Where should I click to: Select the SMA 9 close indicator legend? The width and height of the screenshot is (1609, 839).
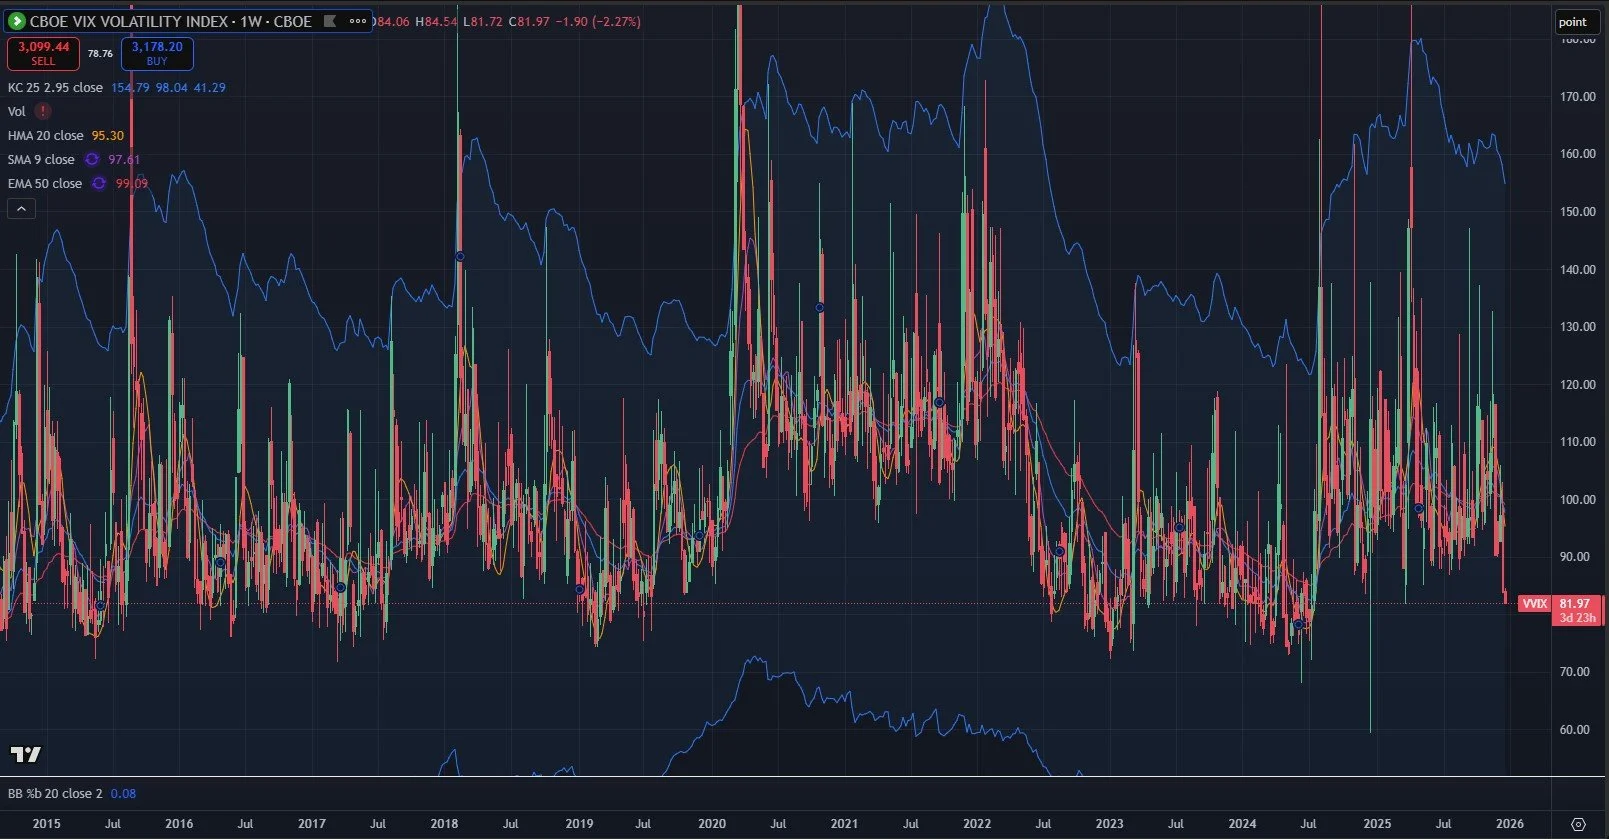(x=41, y=159)
